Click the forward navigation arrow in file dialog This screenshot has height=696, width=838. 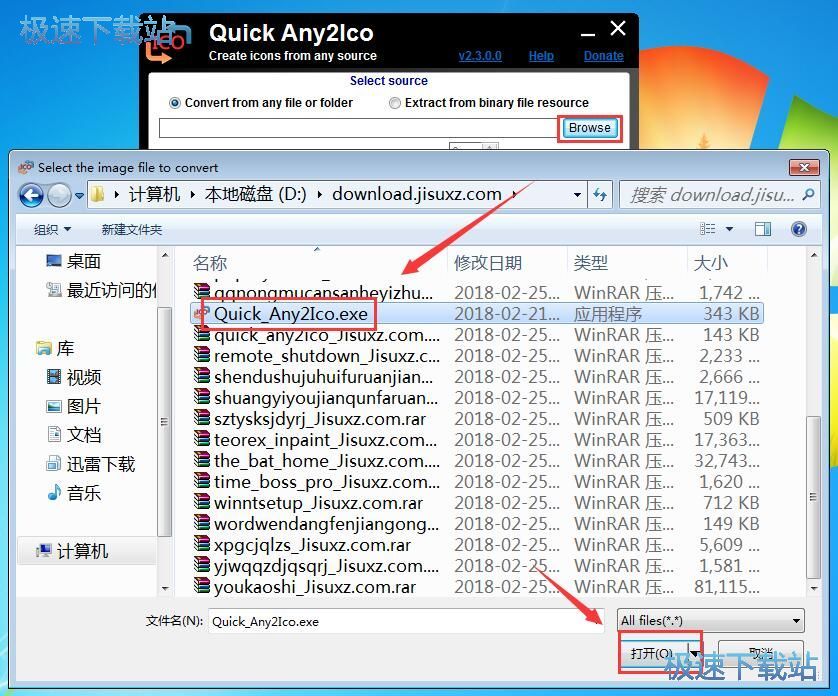pyautogui.click(x=59, y=195)
